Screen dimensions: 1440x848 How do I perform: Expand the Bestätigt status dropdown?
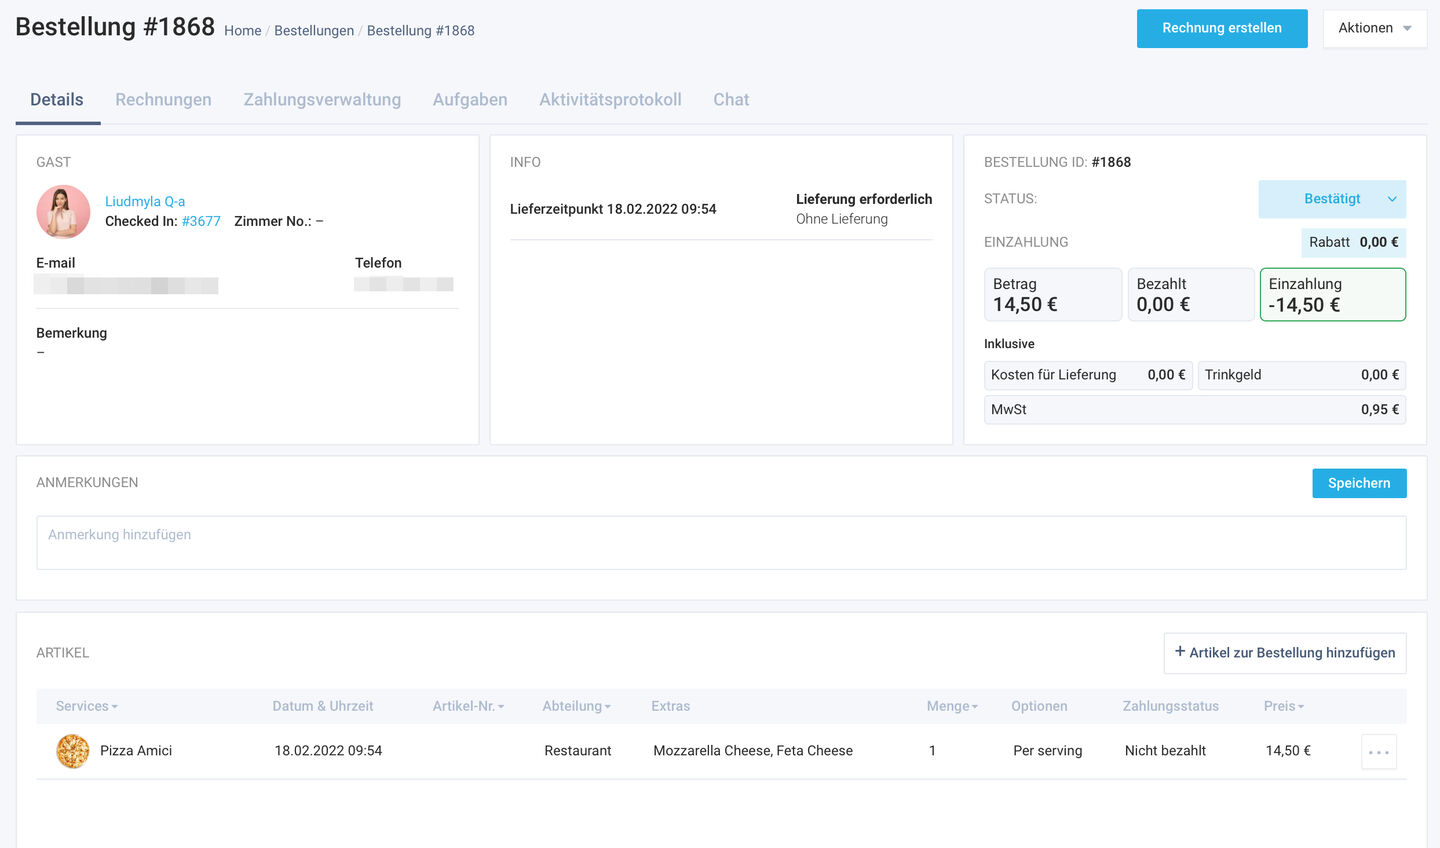1332,199
